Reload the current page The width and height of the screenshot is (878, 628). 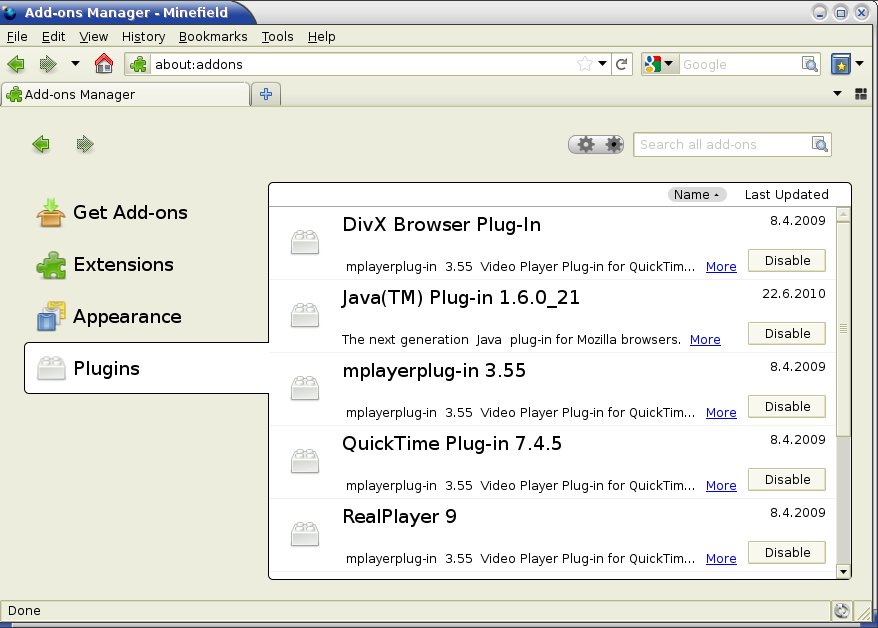(x=622, y=64)
